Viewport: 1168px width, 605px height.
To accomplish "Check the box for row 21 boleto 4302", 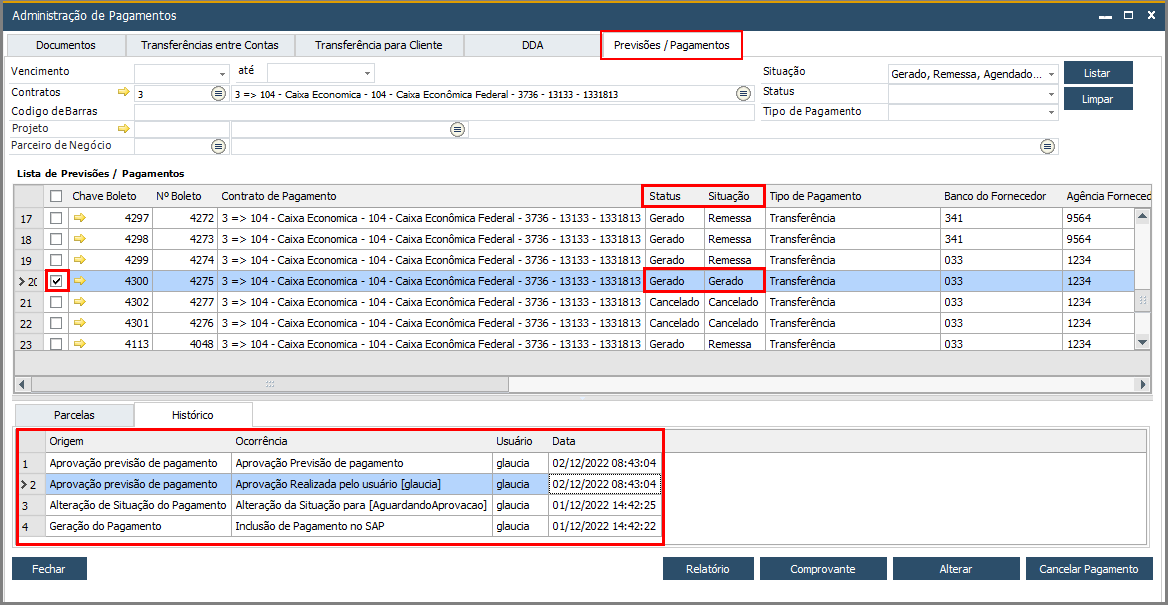I will point(56,302).
